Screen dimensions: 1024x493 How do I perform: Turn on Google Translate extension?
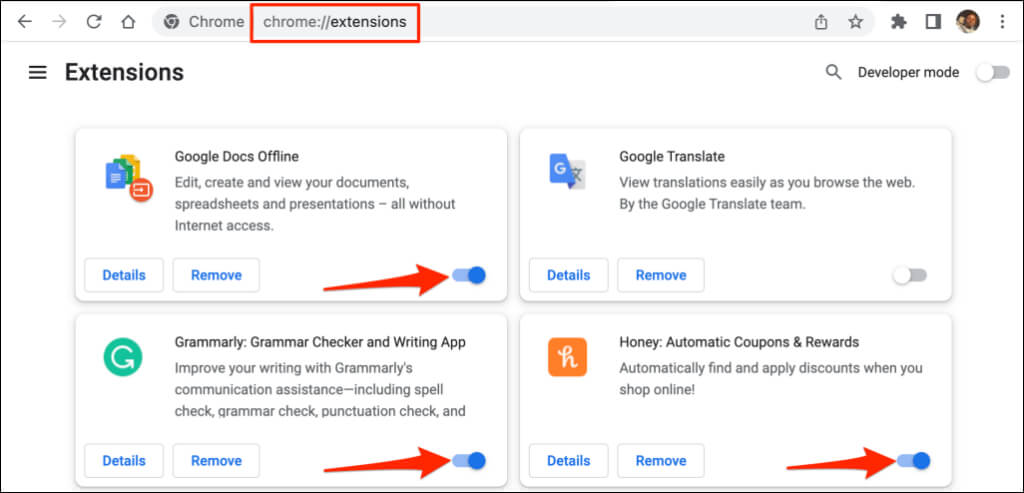point(910,275)
